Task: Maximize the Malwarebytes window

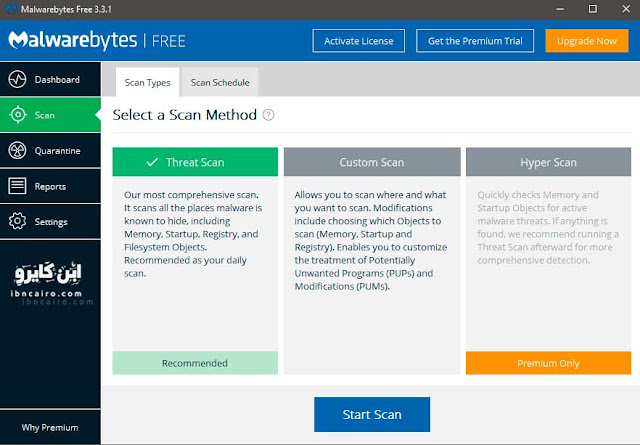Action: [593, 9]
